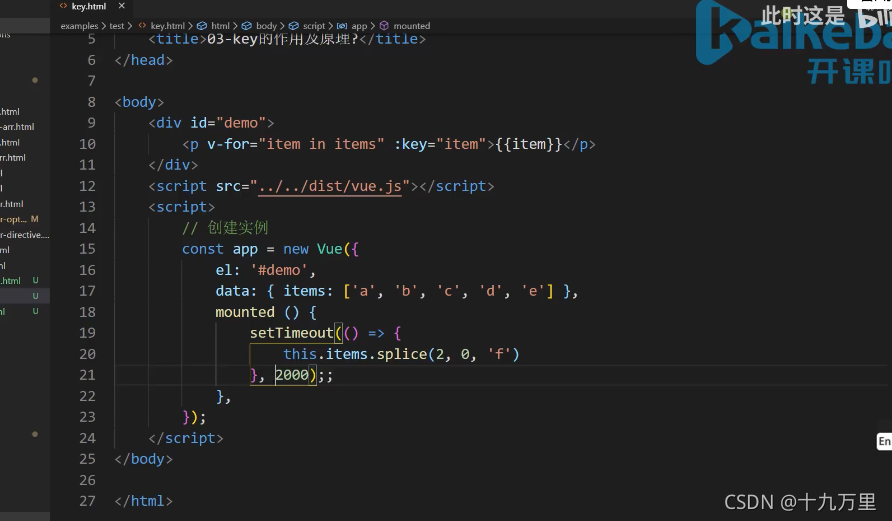The width and height of the screenshot is (892, 521).
Task: Click the key.html breadcrumb segment
Action: click(162, 26)
